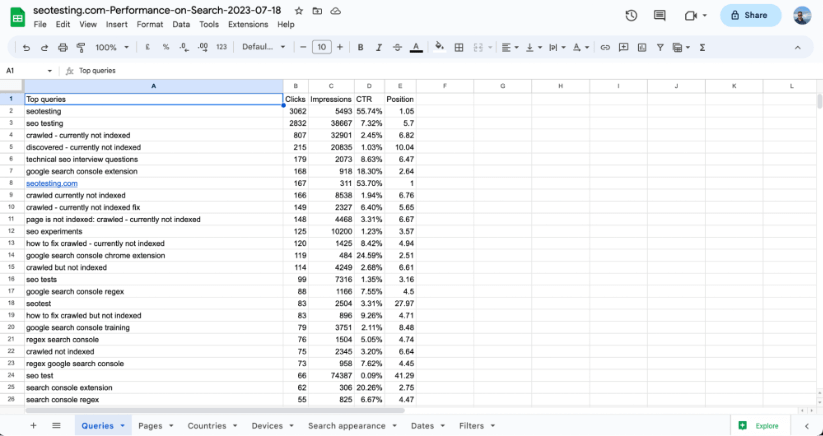Screen dimensions: 823x436
Task: Open the 123 more formats menu
Action: (x=221, y=47)
